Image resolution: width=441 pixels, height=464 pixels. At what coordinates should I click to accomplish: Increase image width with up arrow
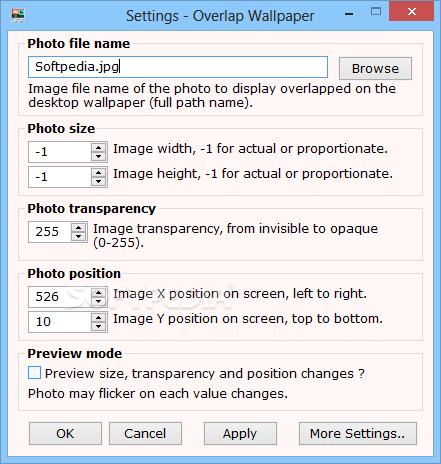98,148
